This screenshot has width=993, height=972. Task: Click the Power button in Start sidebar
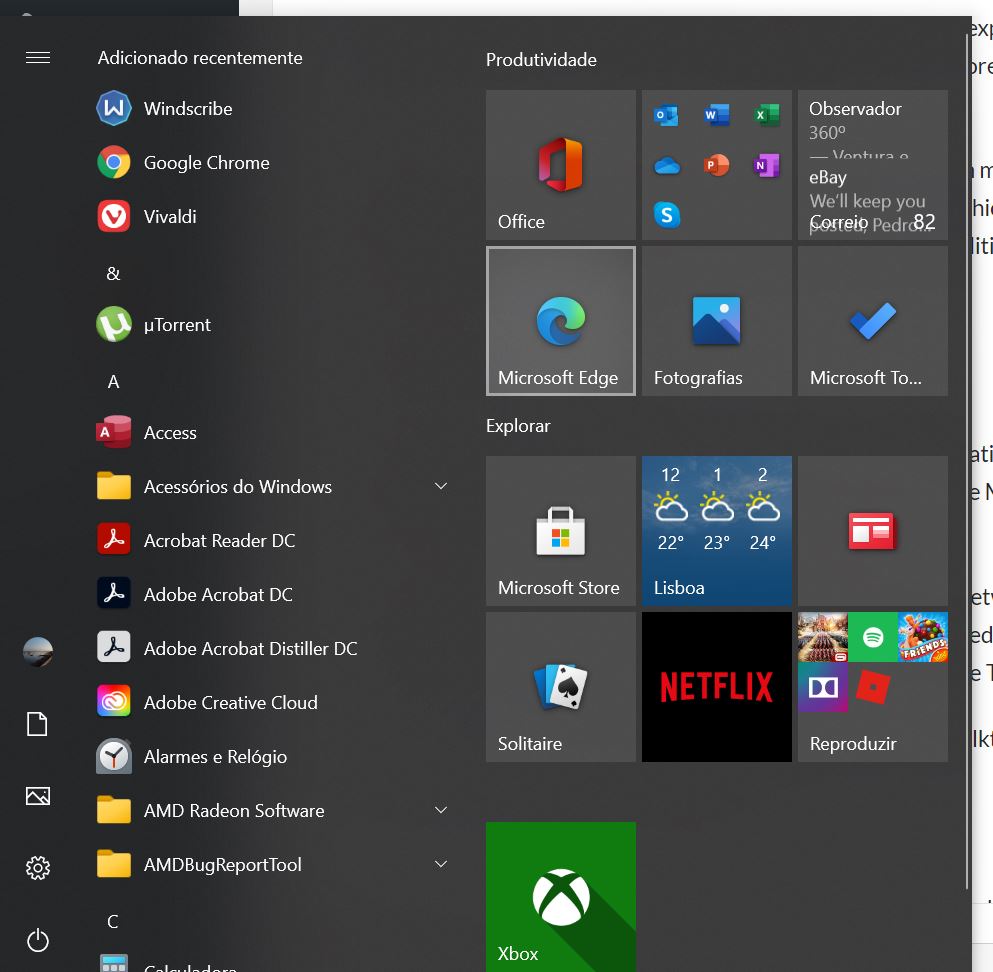(x=38, y=940)
